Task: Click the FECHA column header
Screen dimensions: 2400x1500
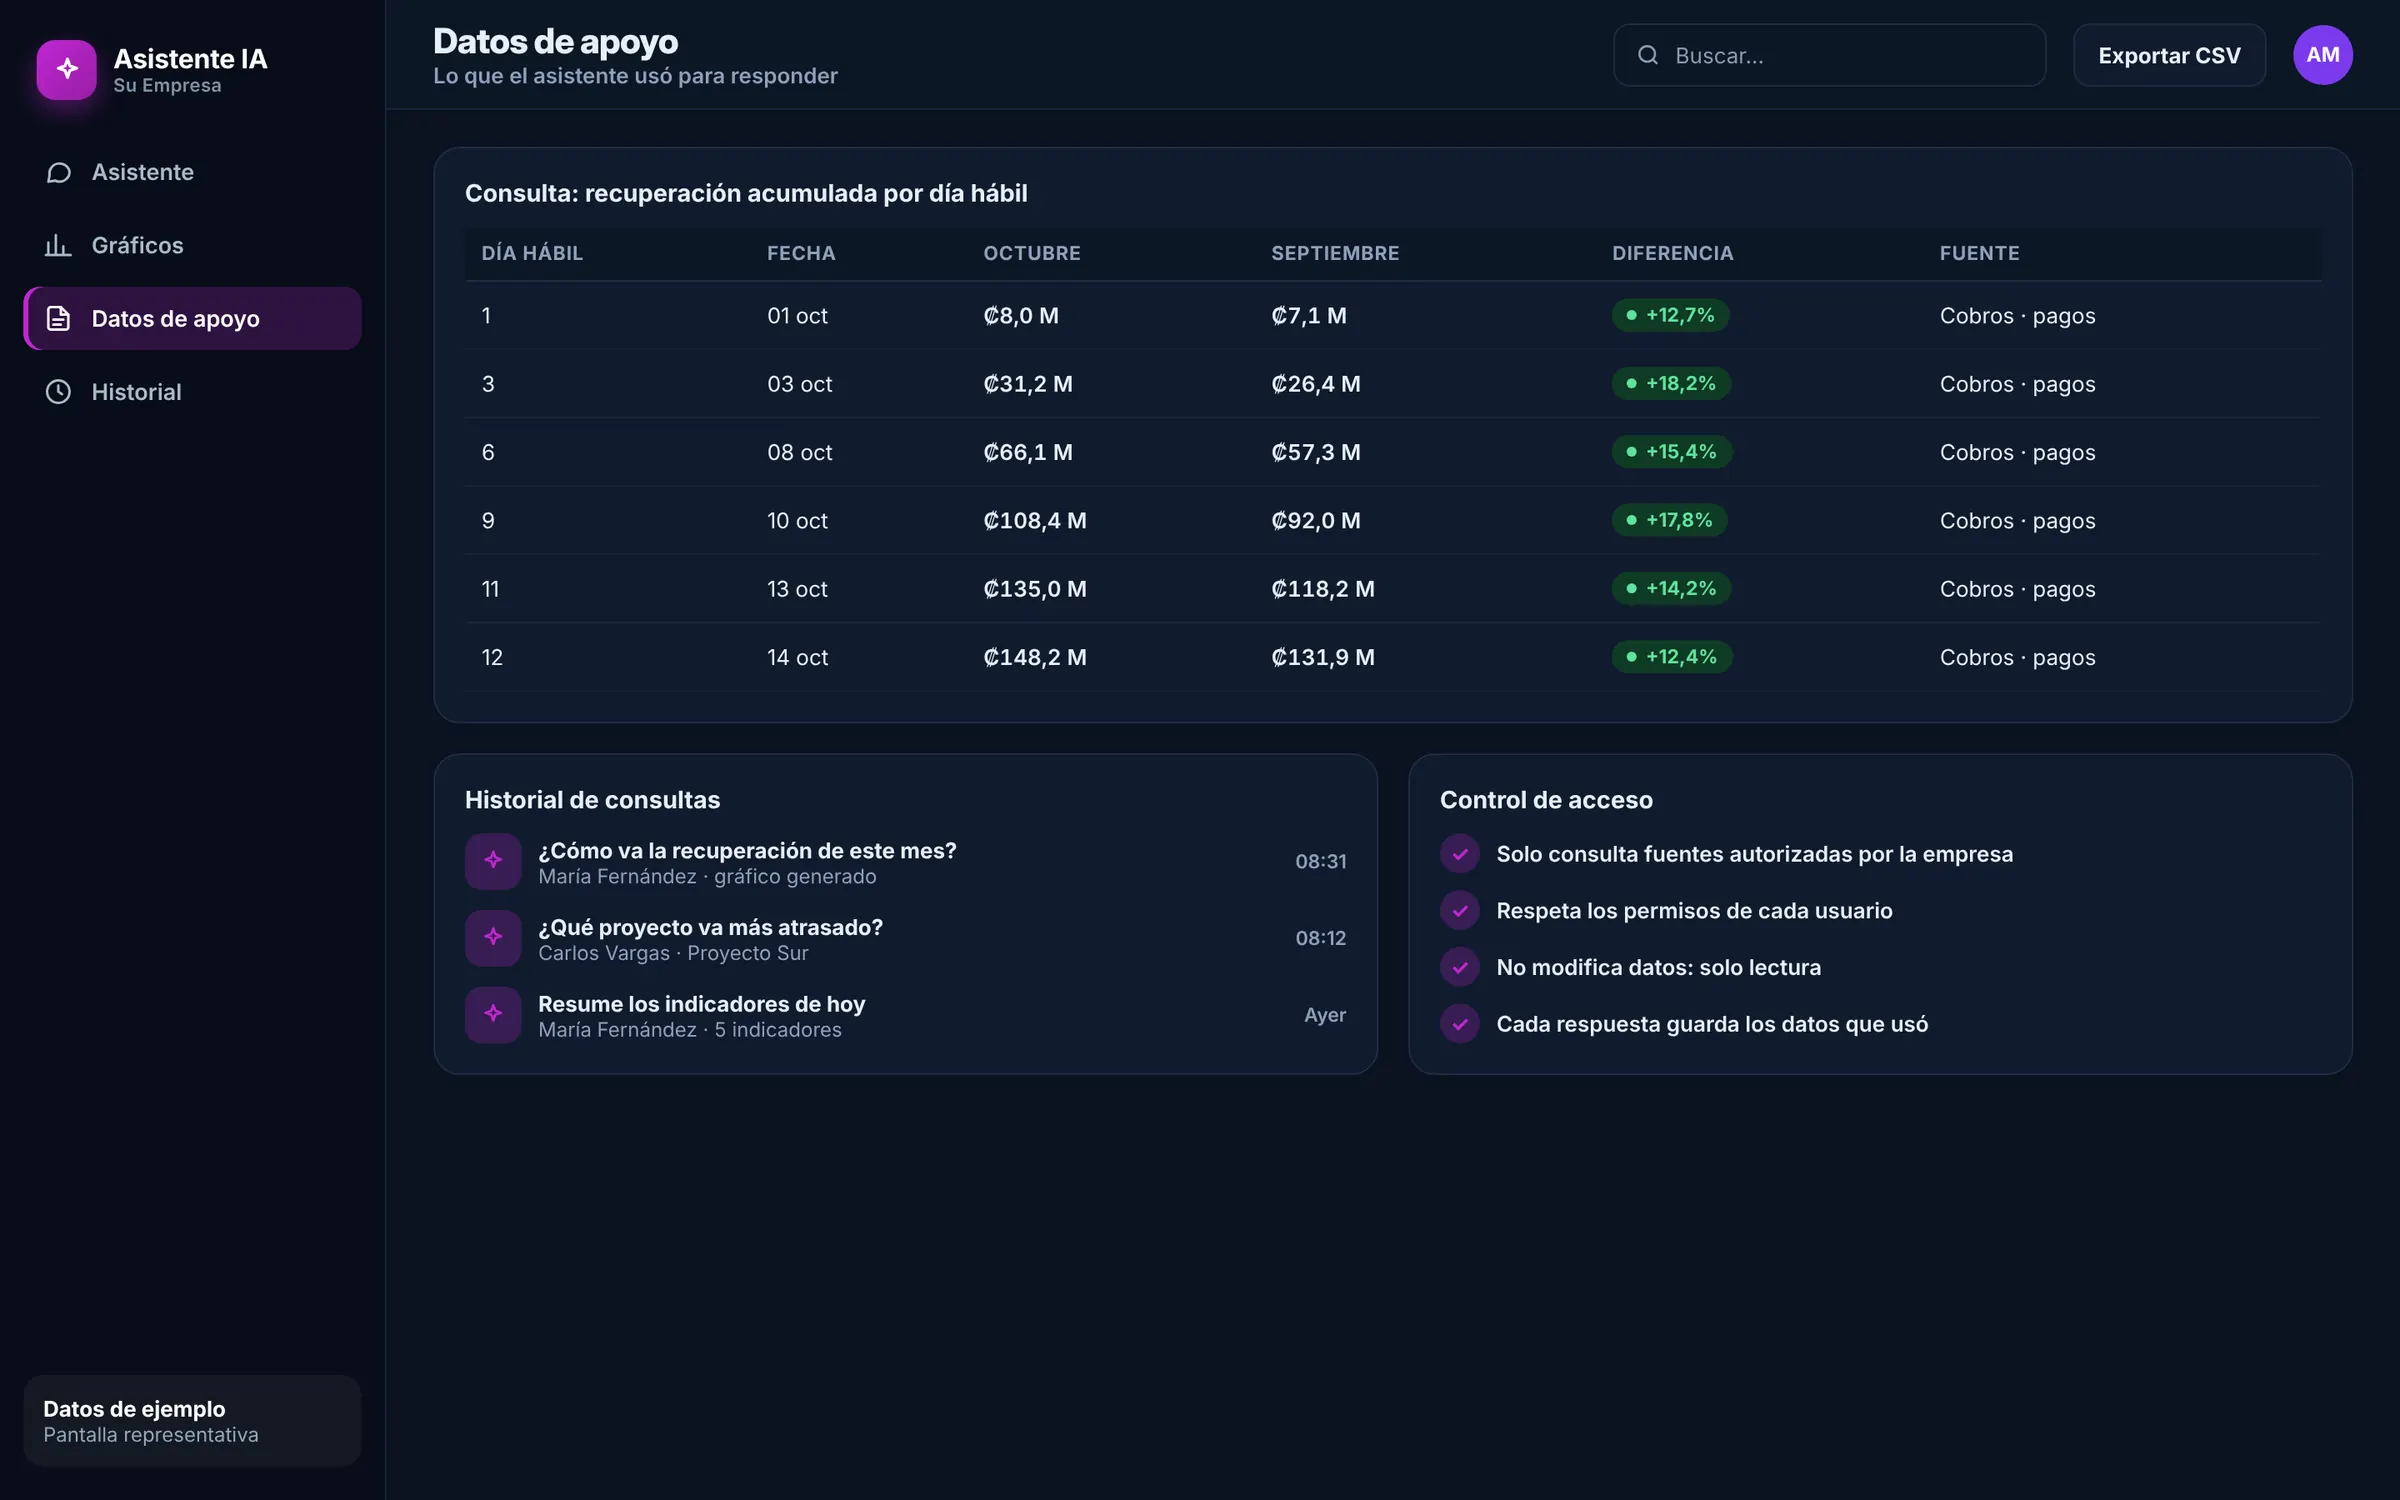Action: [801, 254]
